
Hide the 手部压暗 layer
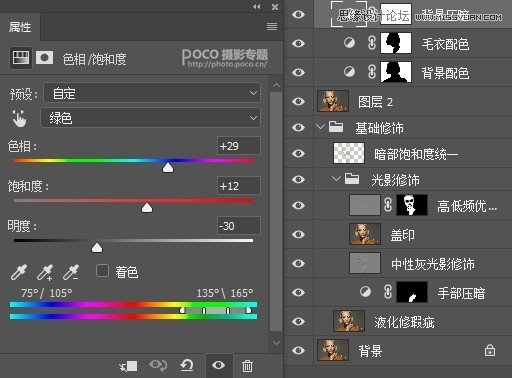coord(298,292)
